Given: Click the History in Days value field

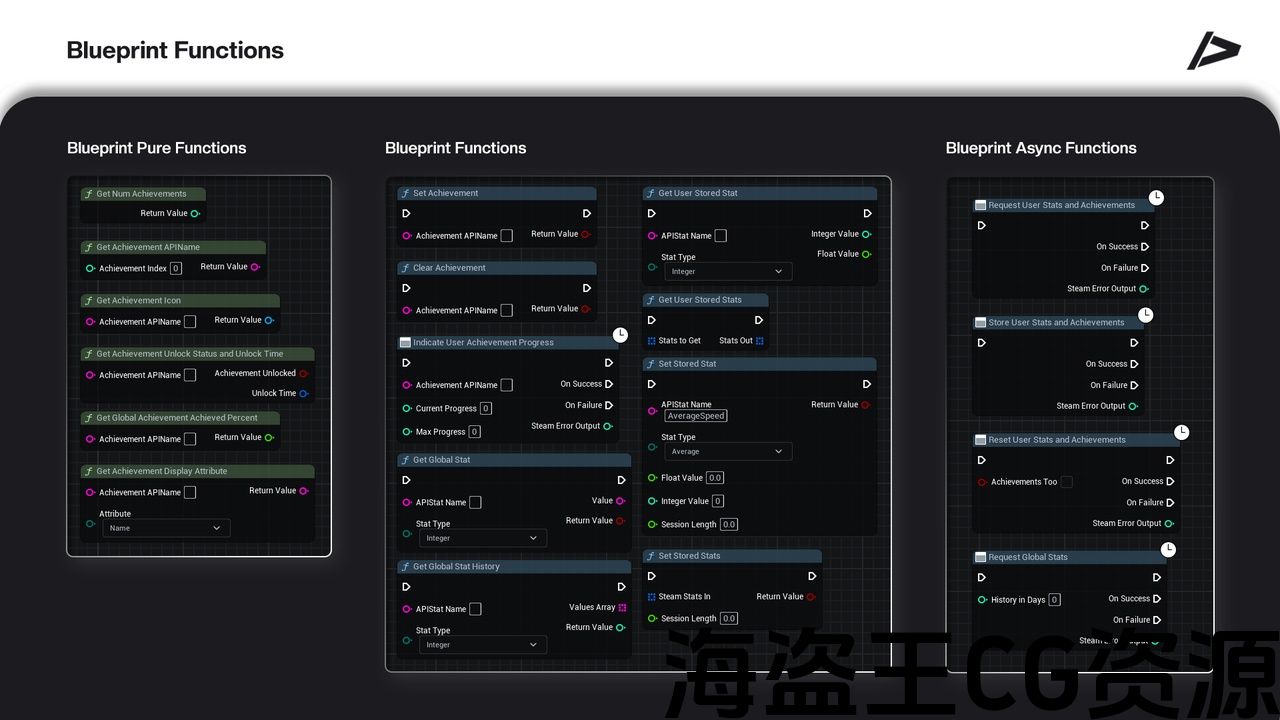Looking at the screenshot, I should (1054, 600).
